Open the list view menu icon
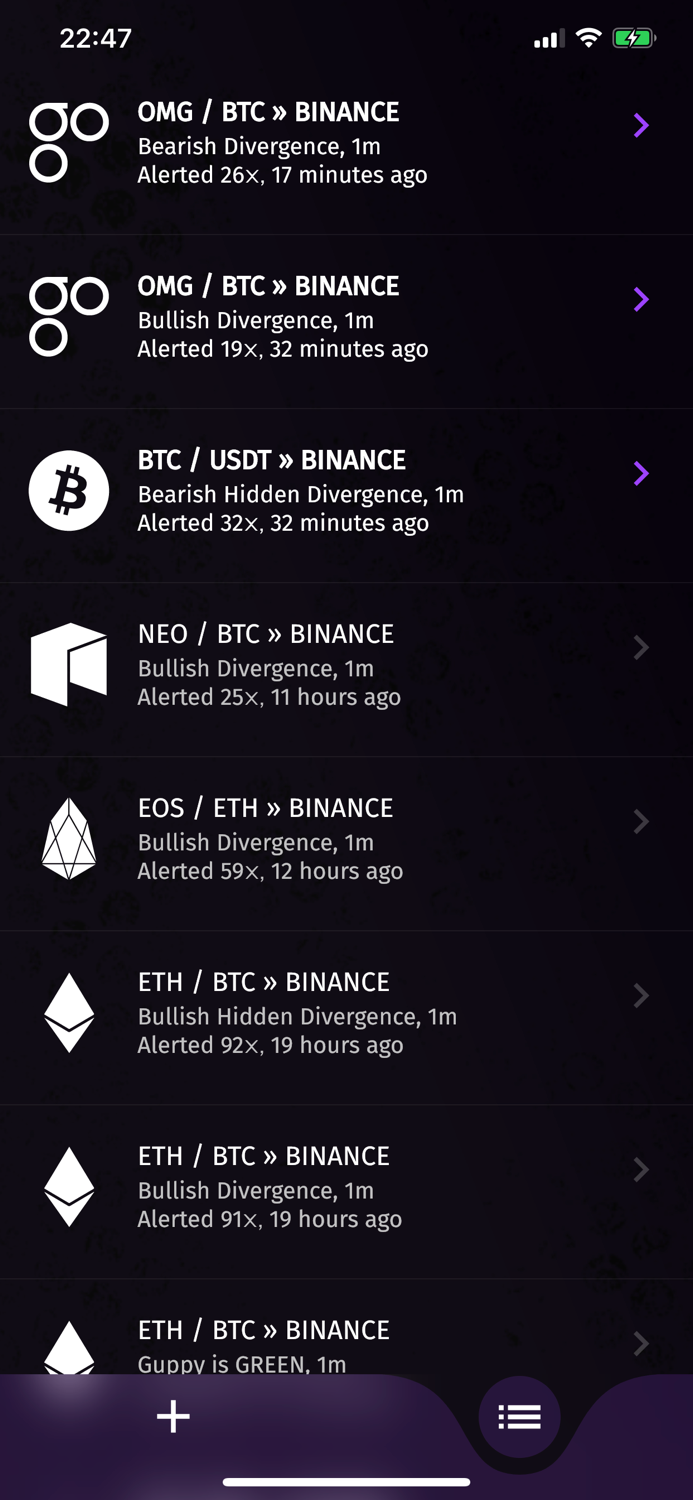The height and width of the screenshot is (1500, 693). 519,1417
